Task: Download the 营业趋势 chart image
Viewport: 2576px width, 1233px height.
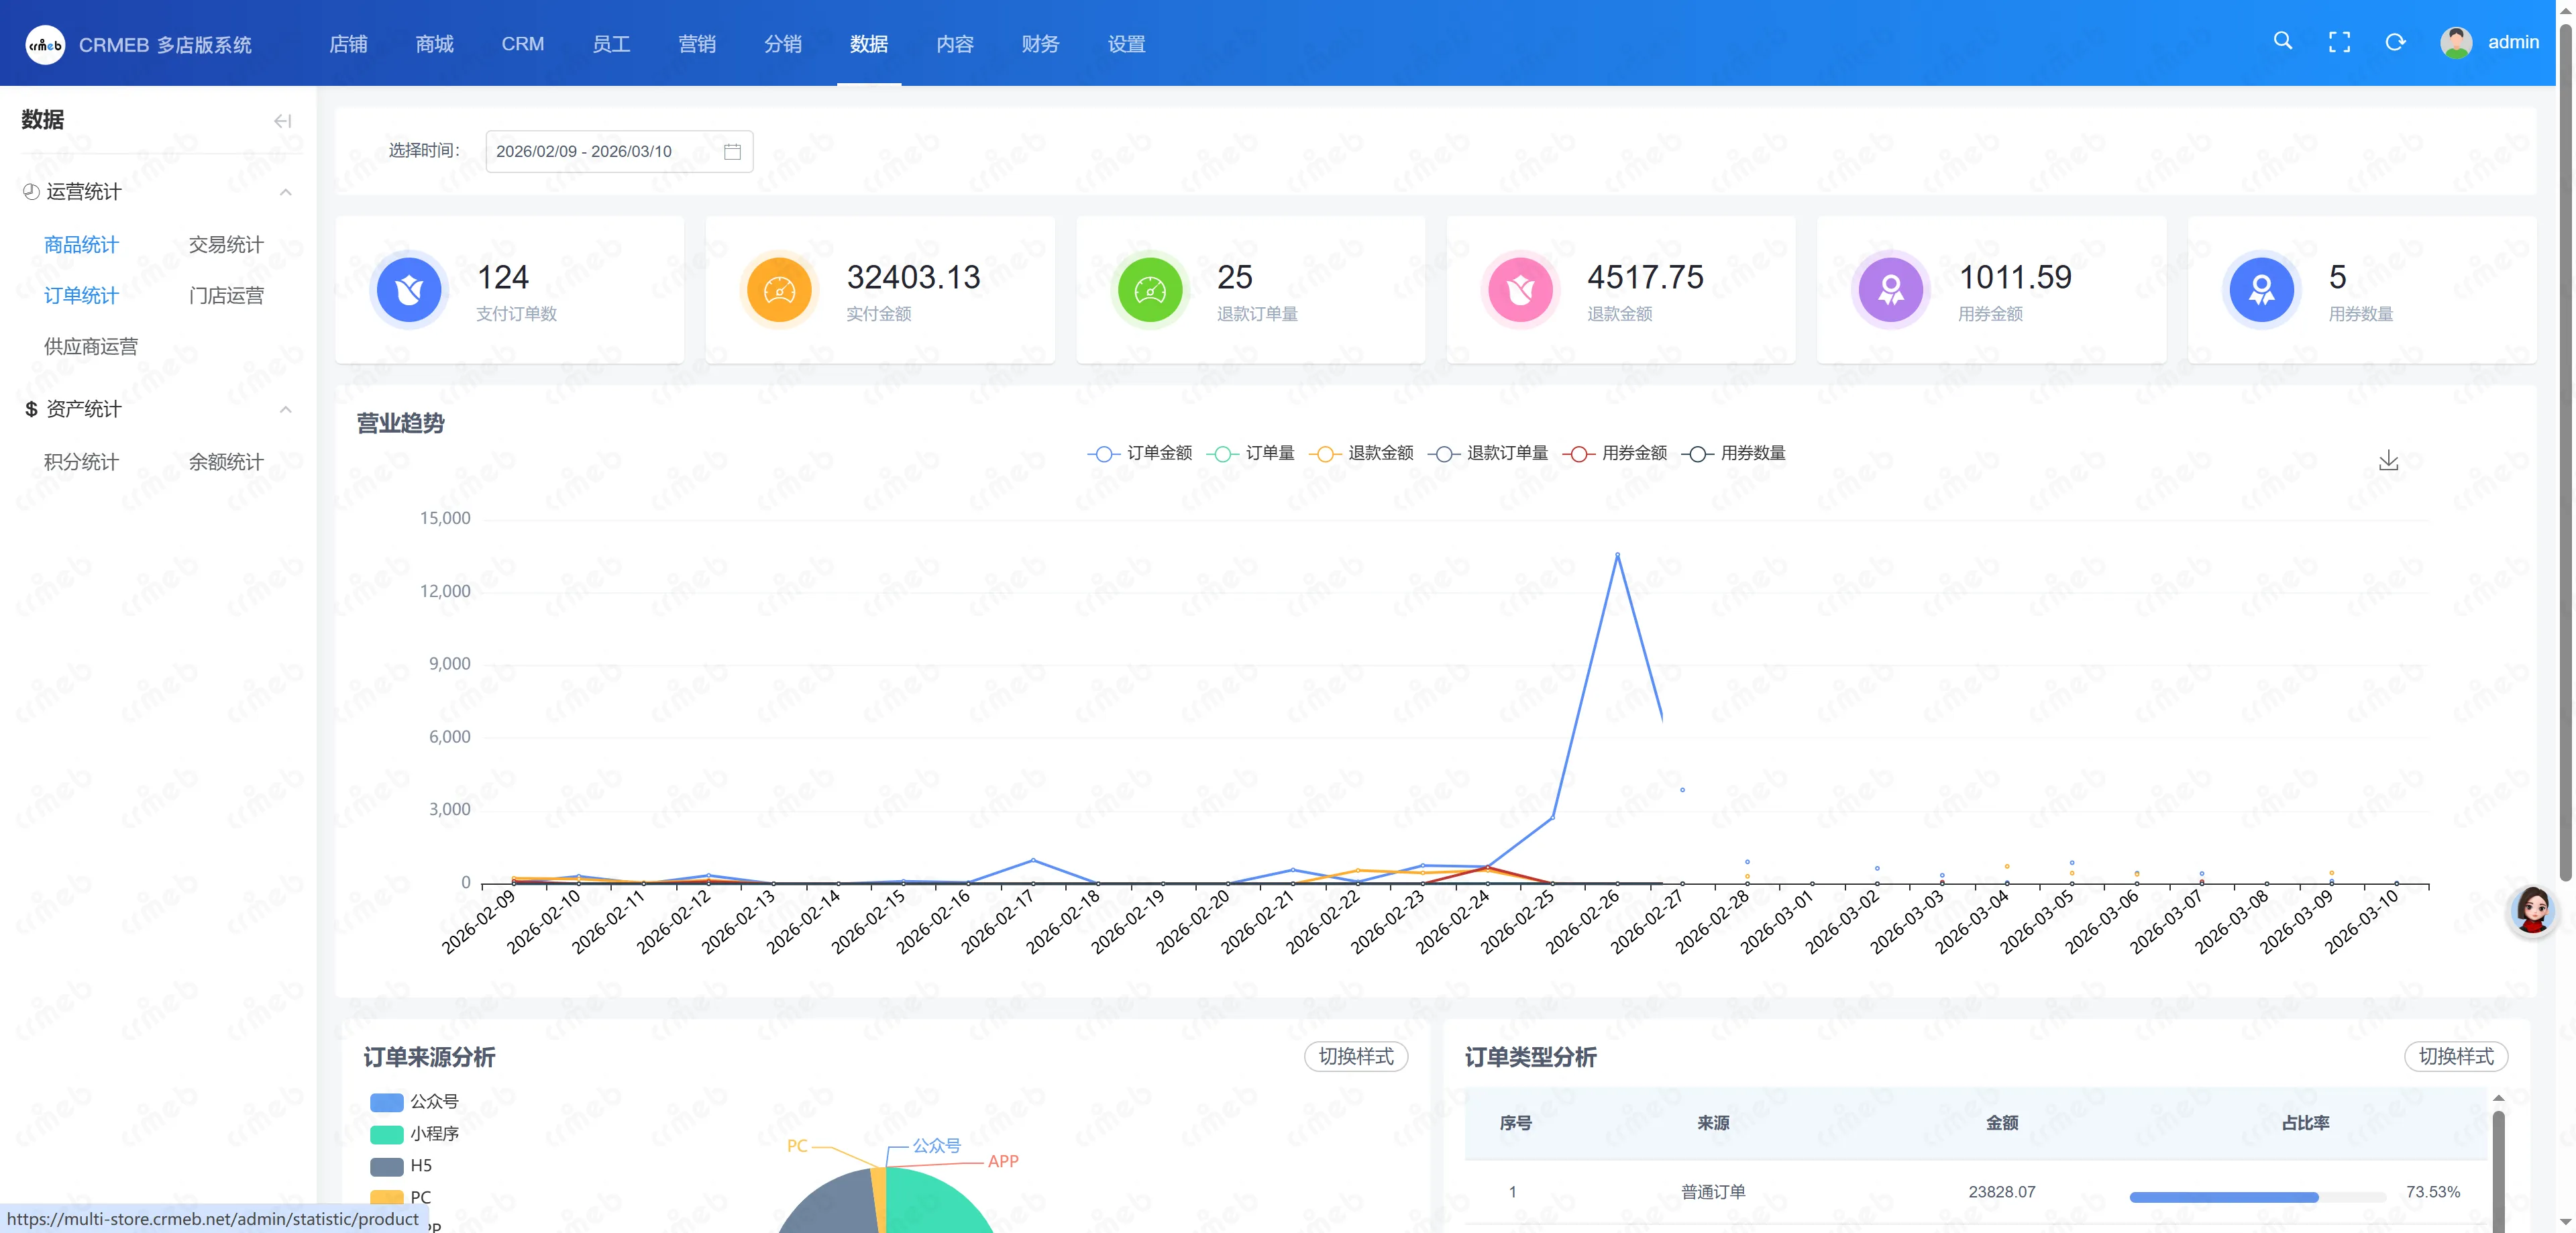Action: 2388,460
